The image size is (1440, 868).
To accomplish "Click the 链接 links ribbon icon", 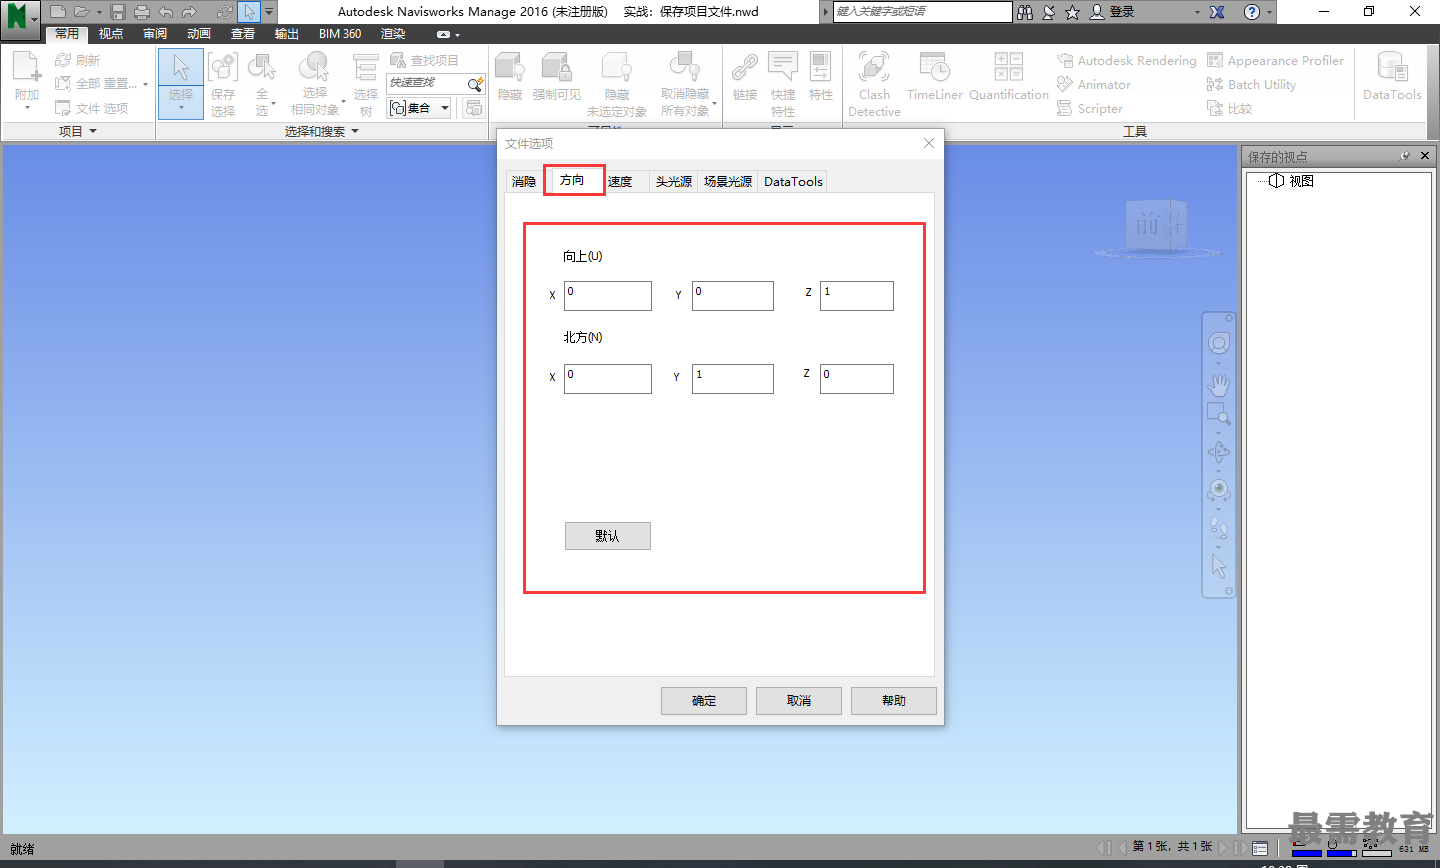I will click(745, 78).
